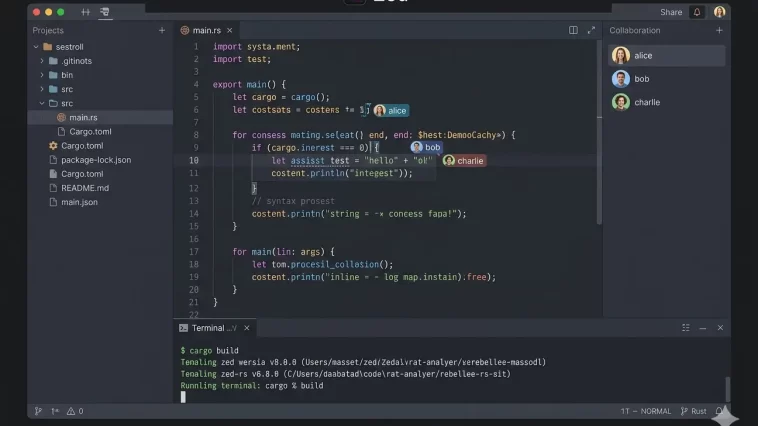Click the '$ cargo build' terminal line
This screenshot has height=426, width=758.
point(209,351)
